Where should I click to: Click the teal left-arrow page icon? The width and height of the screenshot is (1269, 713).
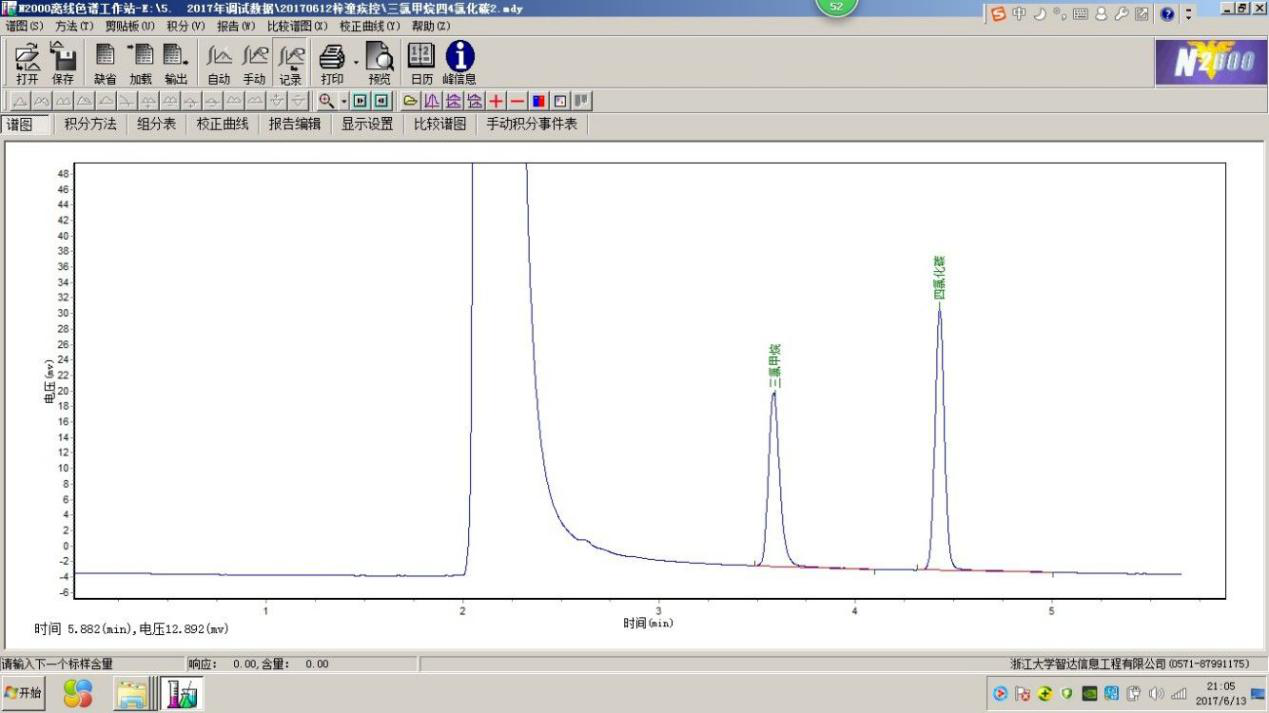click(380, 101)
